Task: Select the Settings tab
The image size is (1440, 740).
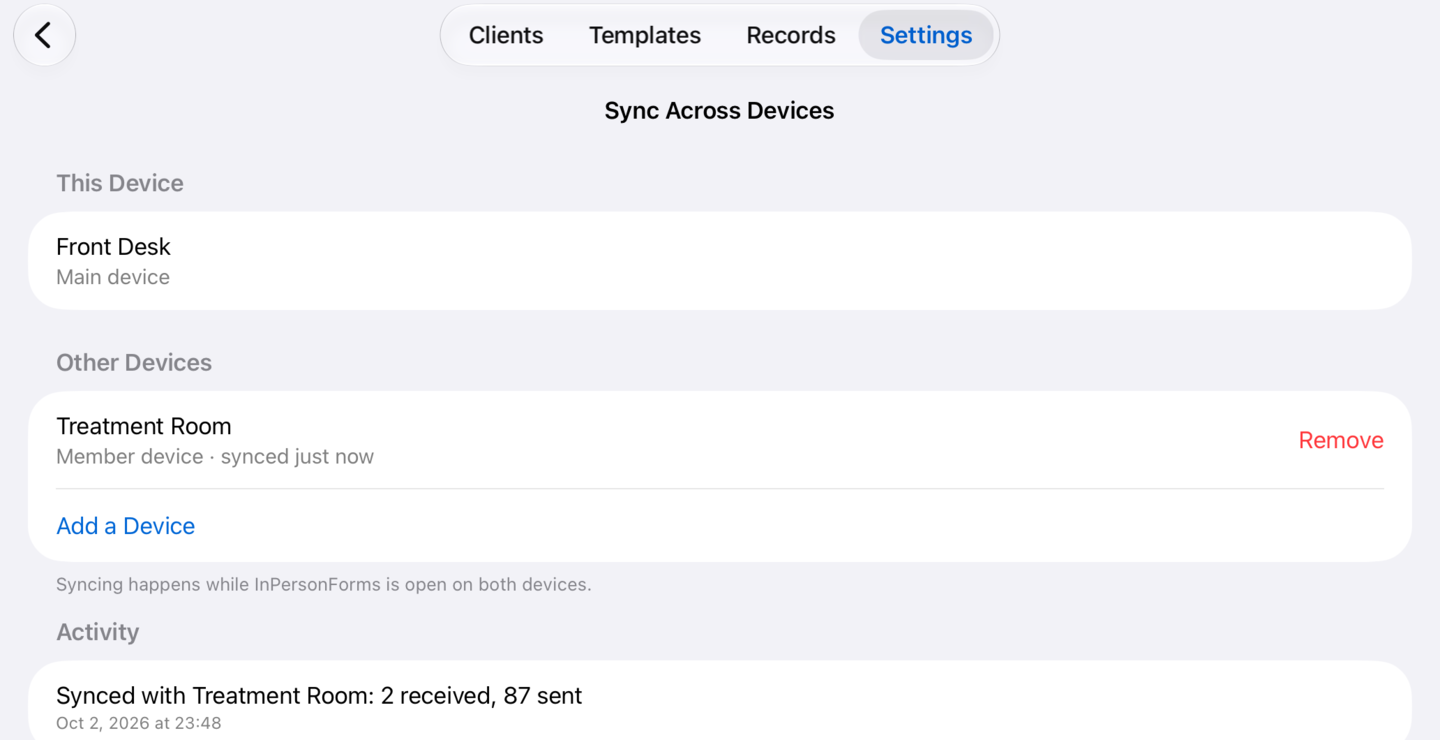Action: [926, 35]
